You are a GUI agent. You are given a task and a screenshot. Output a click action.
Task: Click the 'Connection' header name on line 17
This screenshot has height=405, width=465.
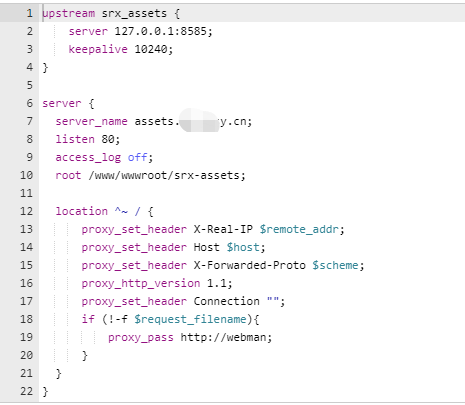tap(227, 301)
